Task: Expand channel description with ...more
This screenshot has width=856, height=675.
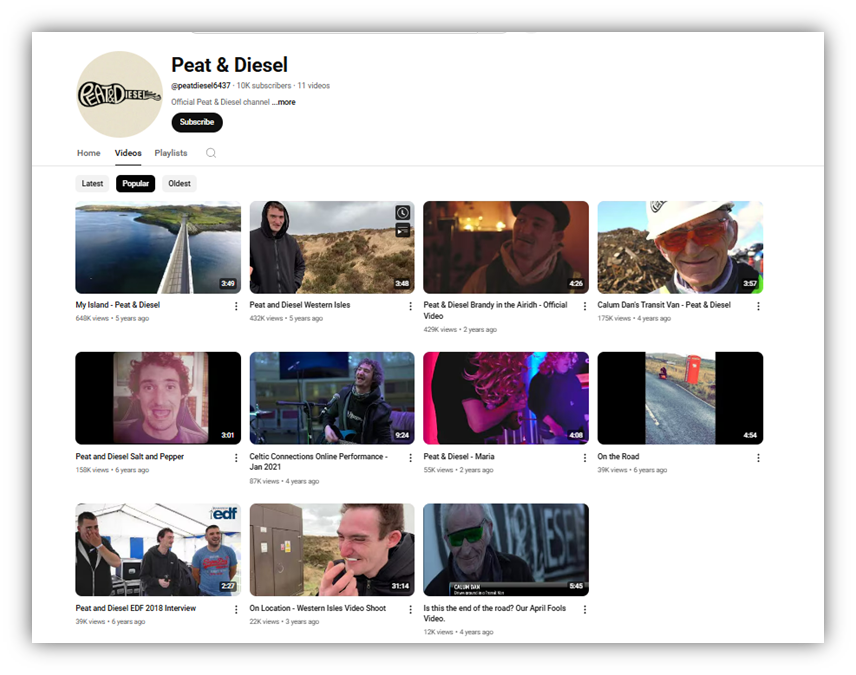Action: click(284, 102)
